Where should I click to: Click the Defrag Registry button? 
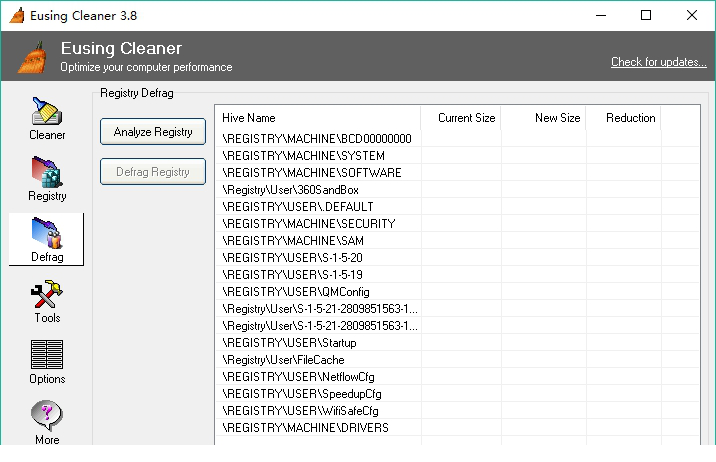153,172
